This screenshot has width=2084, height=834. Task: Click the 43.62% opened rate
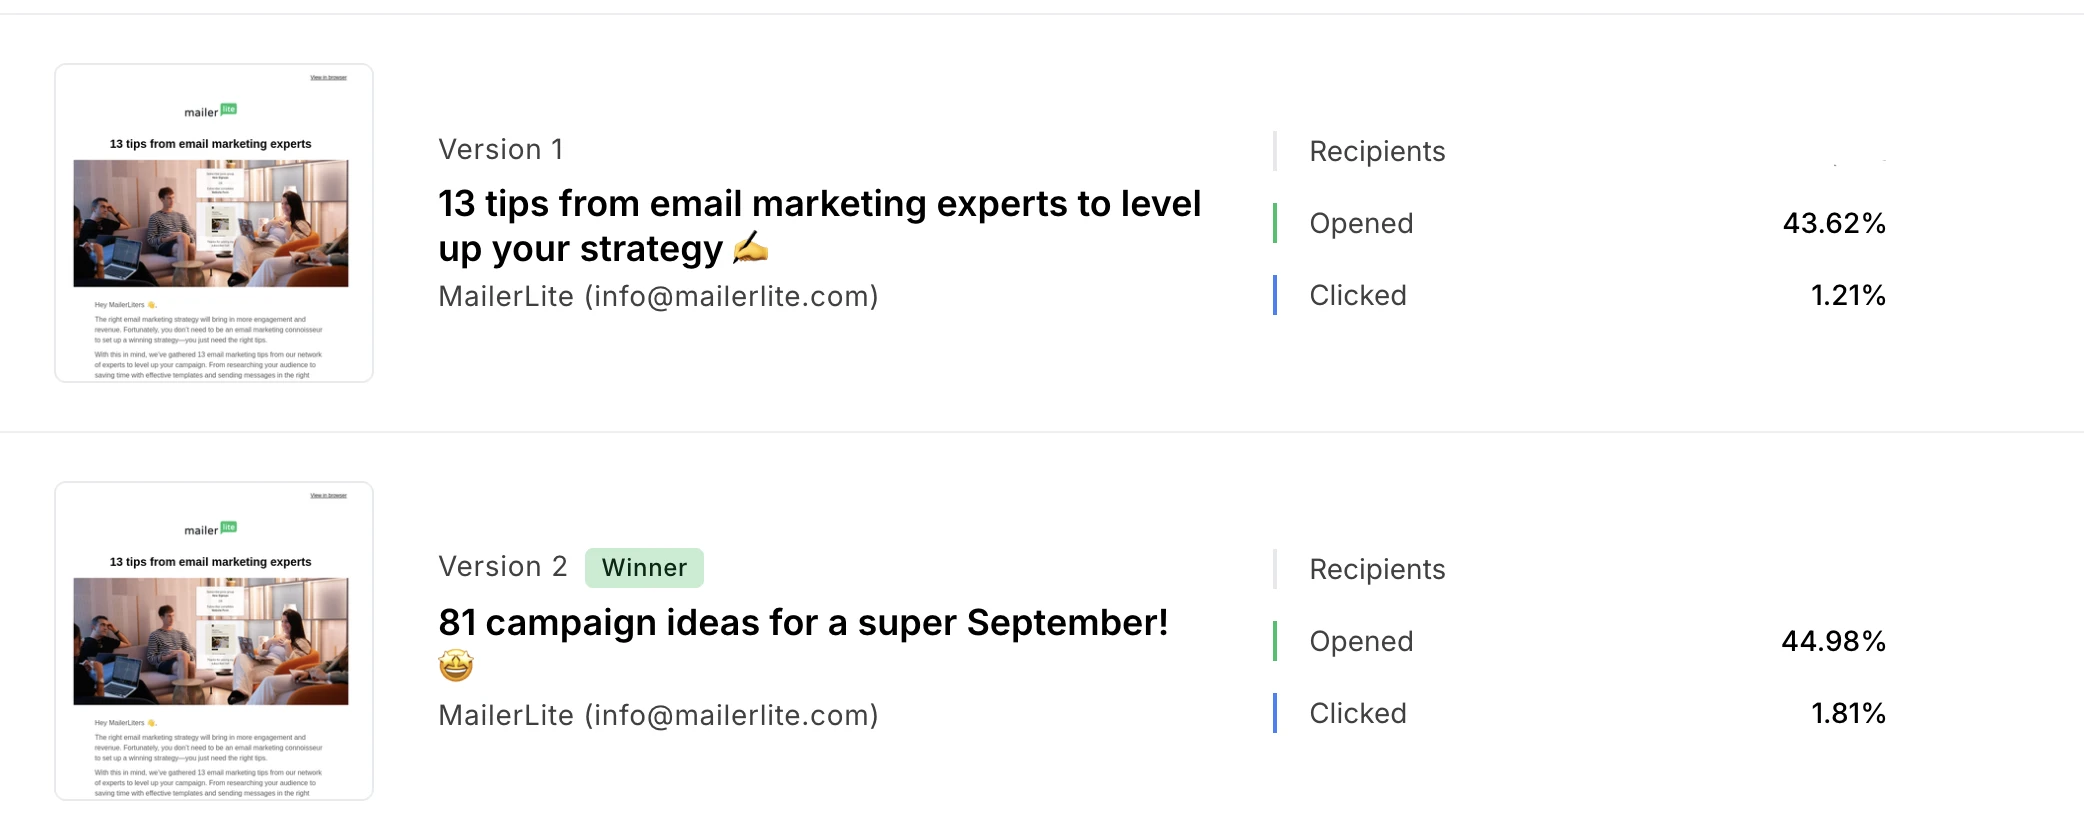click(x=1834, y=223)
